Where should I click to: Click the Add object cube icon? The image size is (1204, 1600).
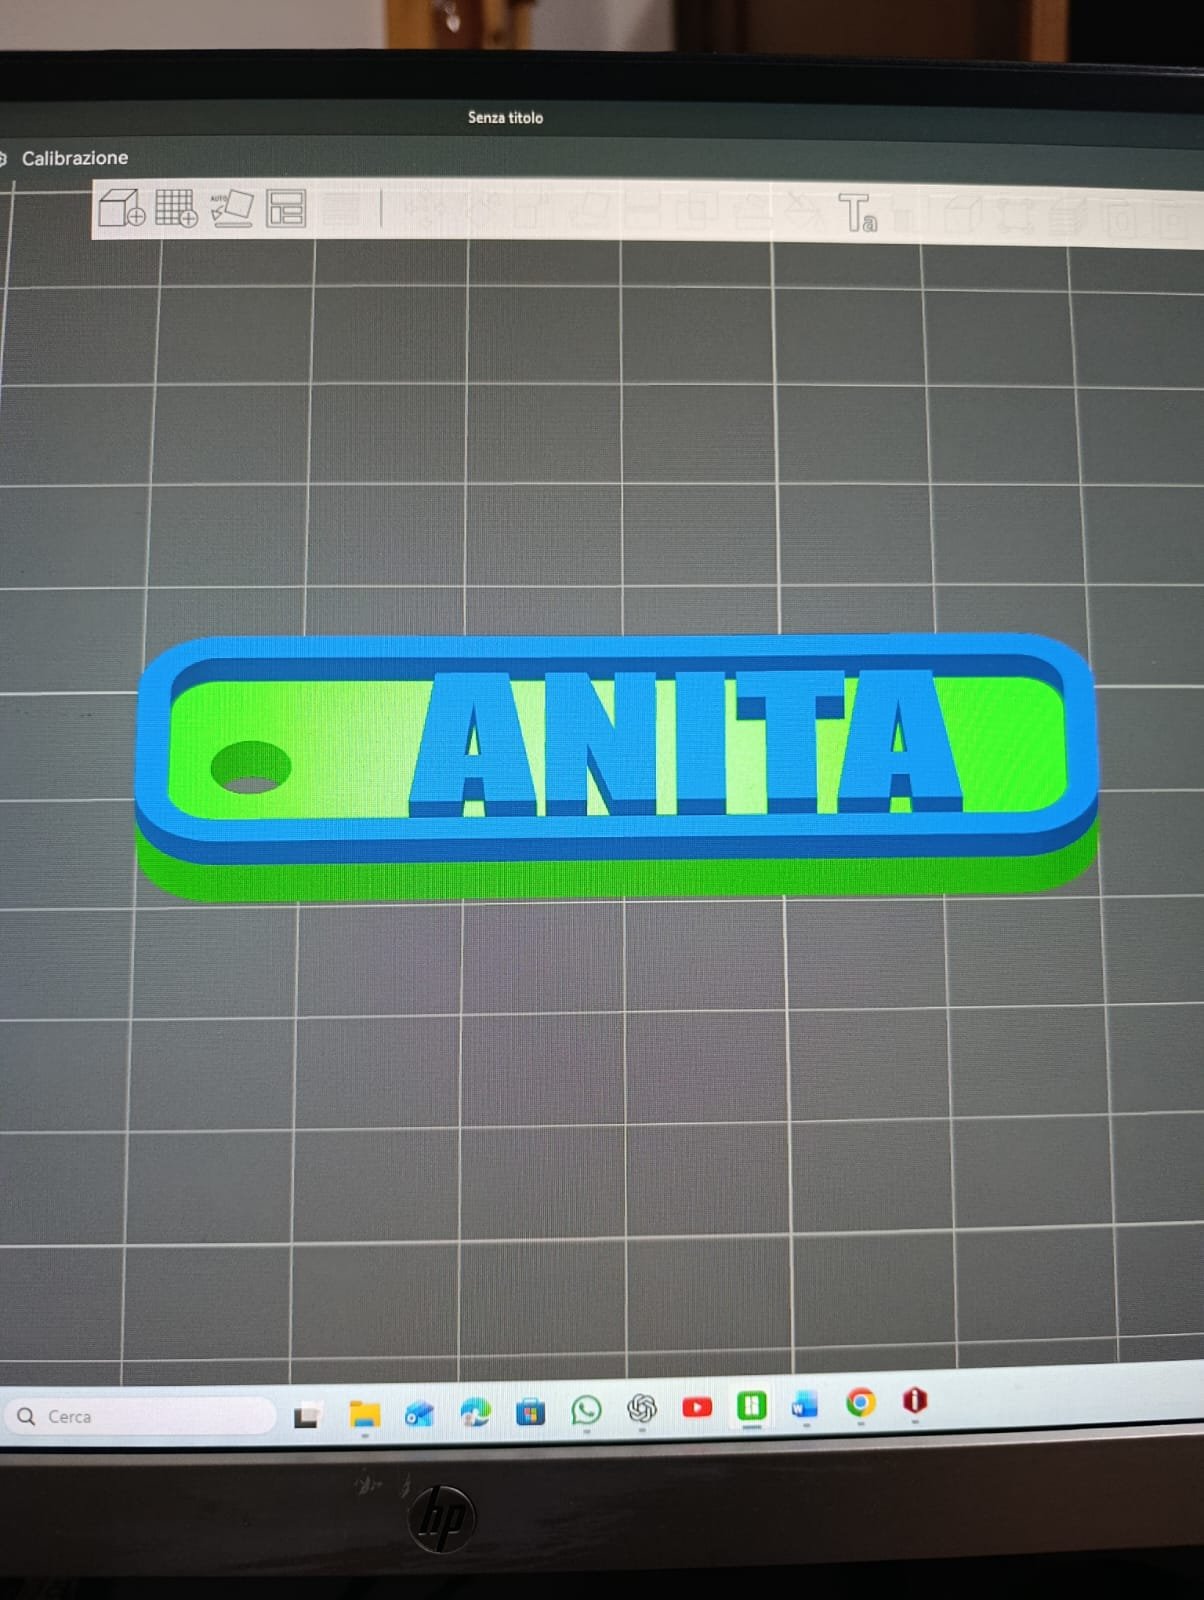coord(121,208)
